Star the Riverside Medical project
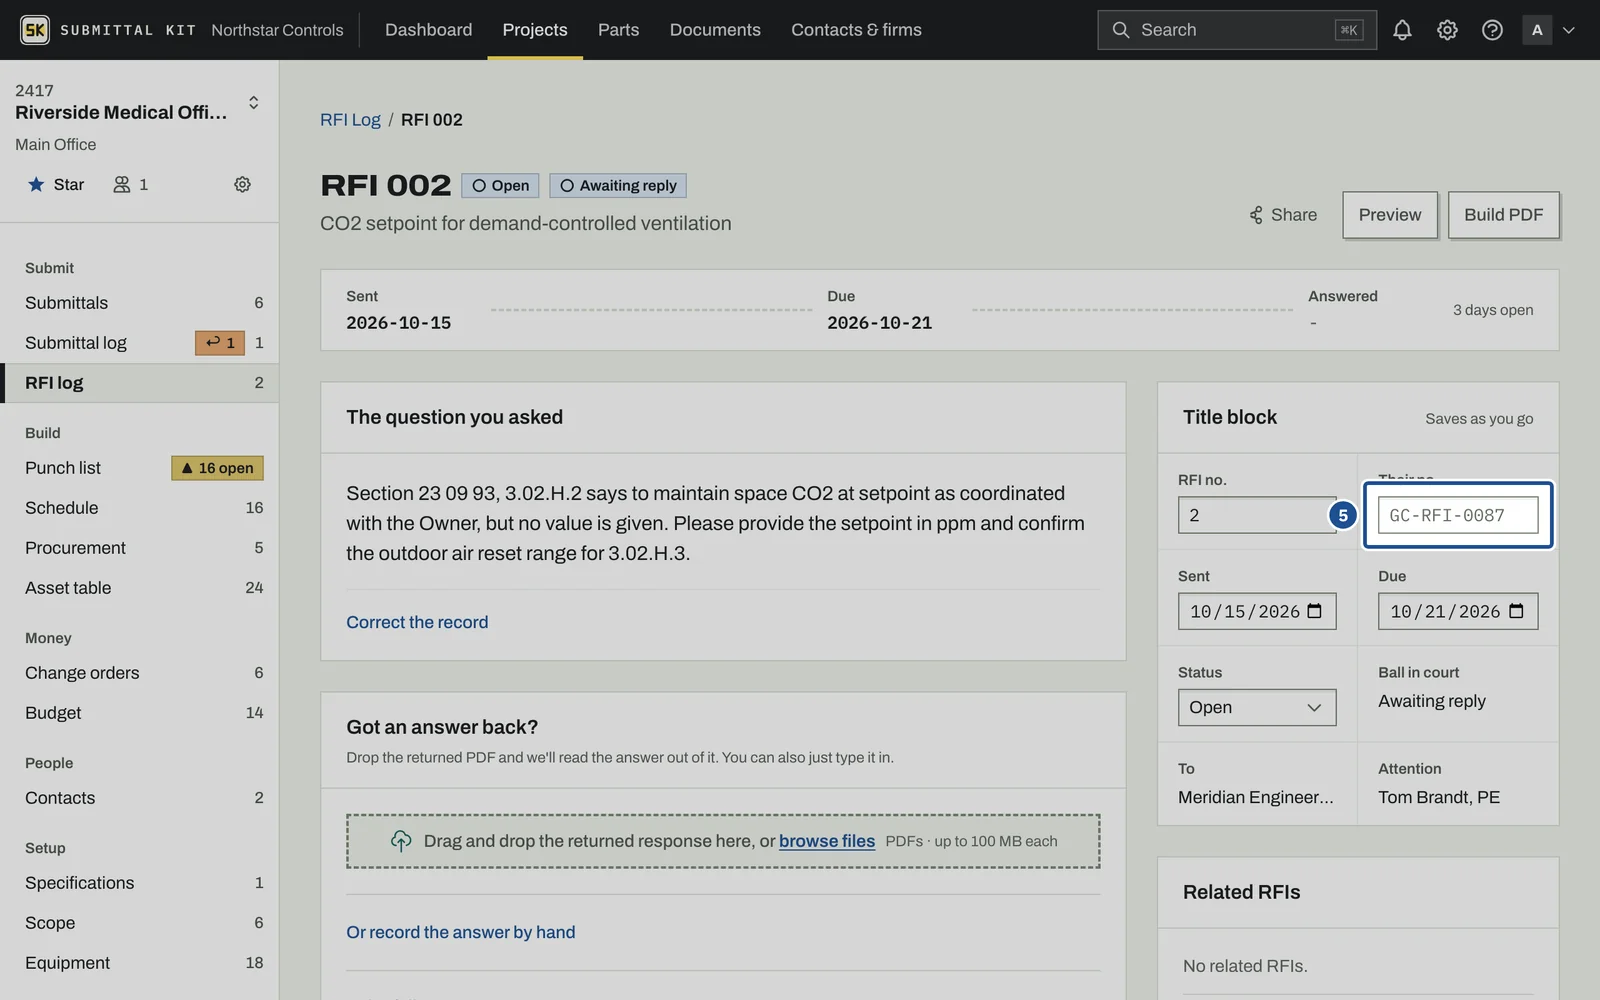This screenshot has width=1600, height=1000. (56, 184)
